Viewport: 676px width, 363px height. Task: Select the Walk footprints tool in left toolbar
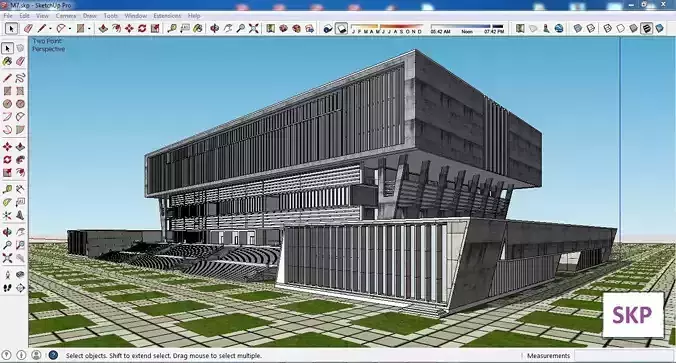7,288
